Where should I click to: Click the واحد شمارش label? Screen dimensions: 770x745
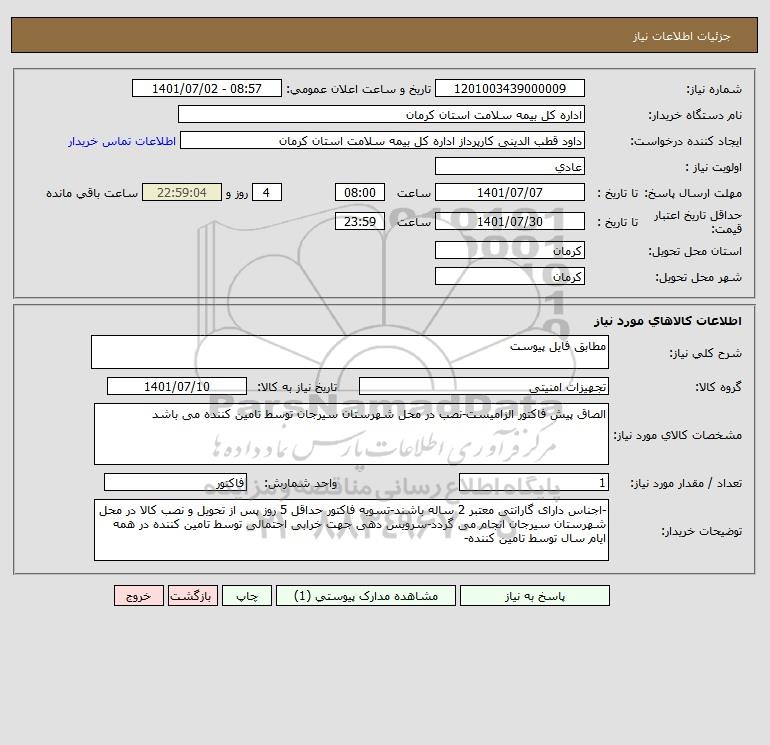click(301, 484)
